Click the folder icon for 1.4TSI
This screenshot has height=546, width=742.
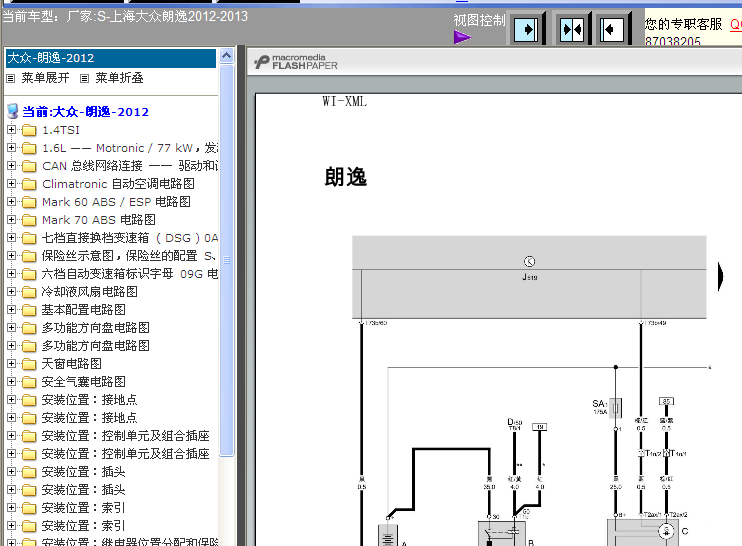(x=29, y=130)
